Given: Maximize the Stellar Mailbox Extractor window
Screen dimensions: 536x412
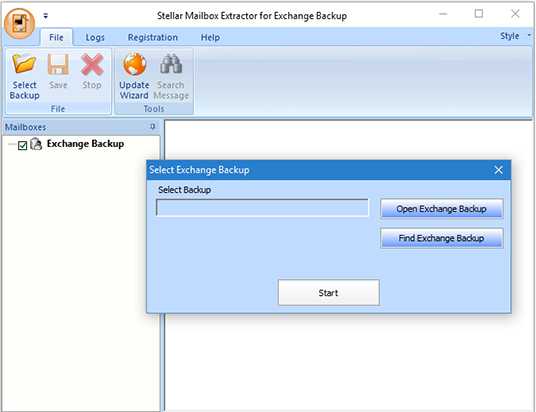Looking at the screenshot, I should coord(479,14).
